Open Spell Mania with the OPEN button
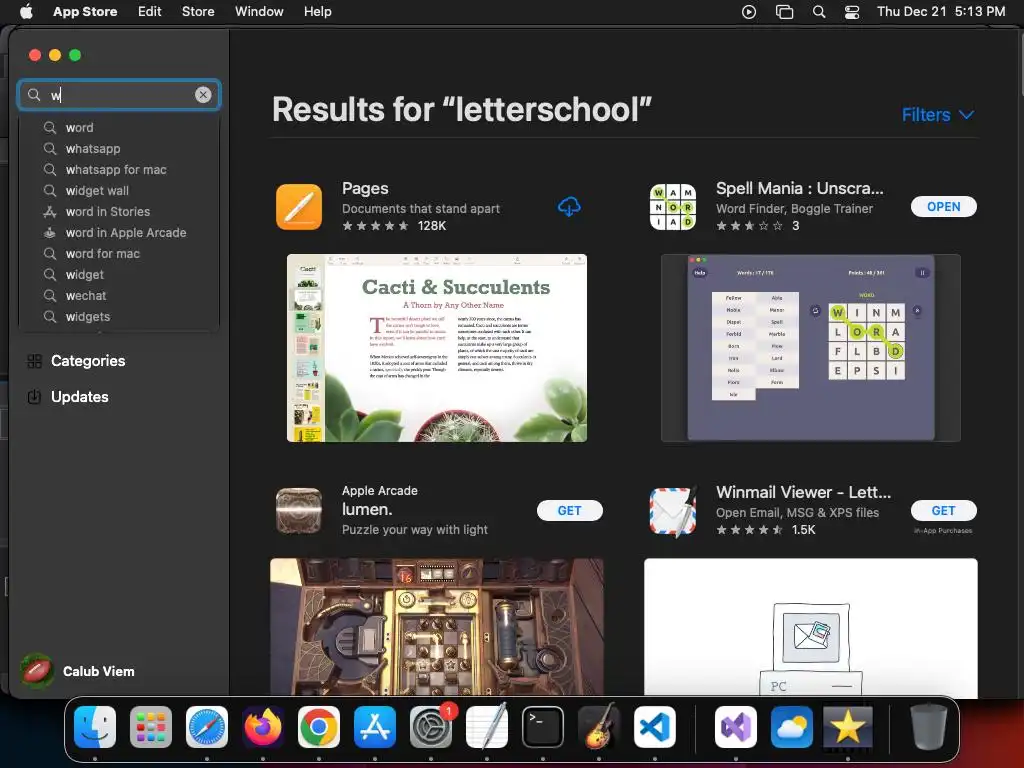1024x768 pixels. (944, 206)
